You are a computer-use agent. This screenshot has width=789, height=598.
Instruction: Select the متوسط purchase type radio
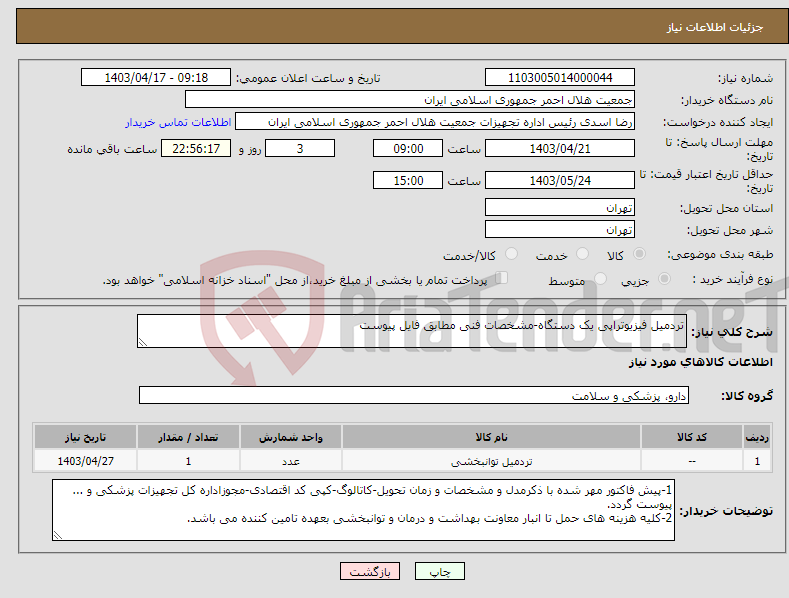(600, 278)
